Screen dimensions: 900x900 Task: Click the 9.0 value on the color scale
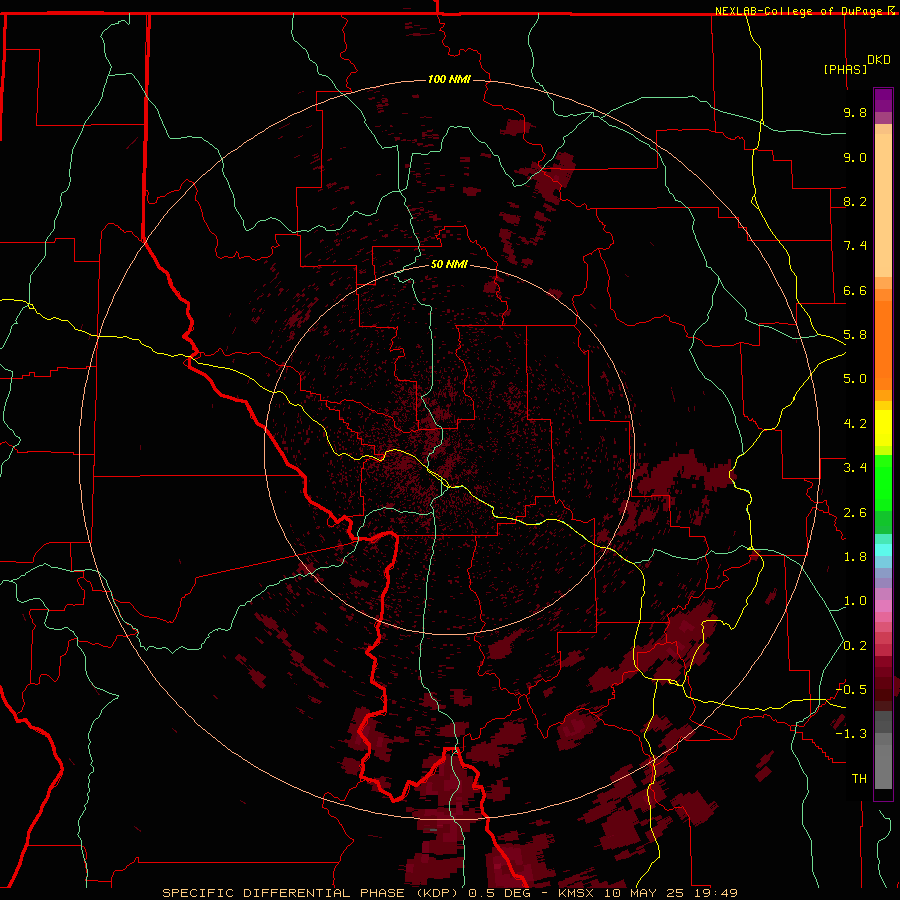point(855,157)
